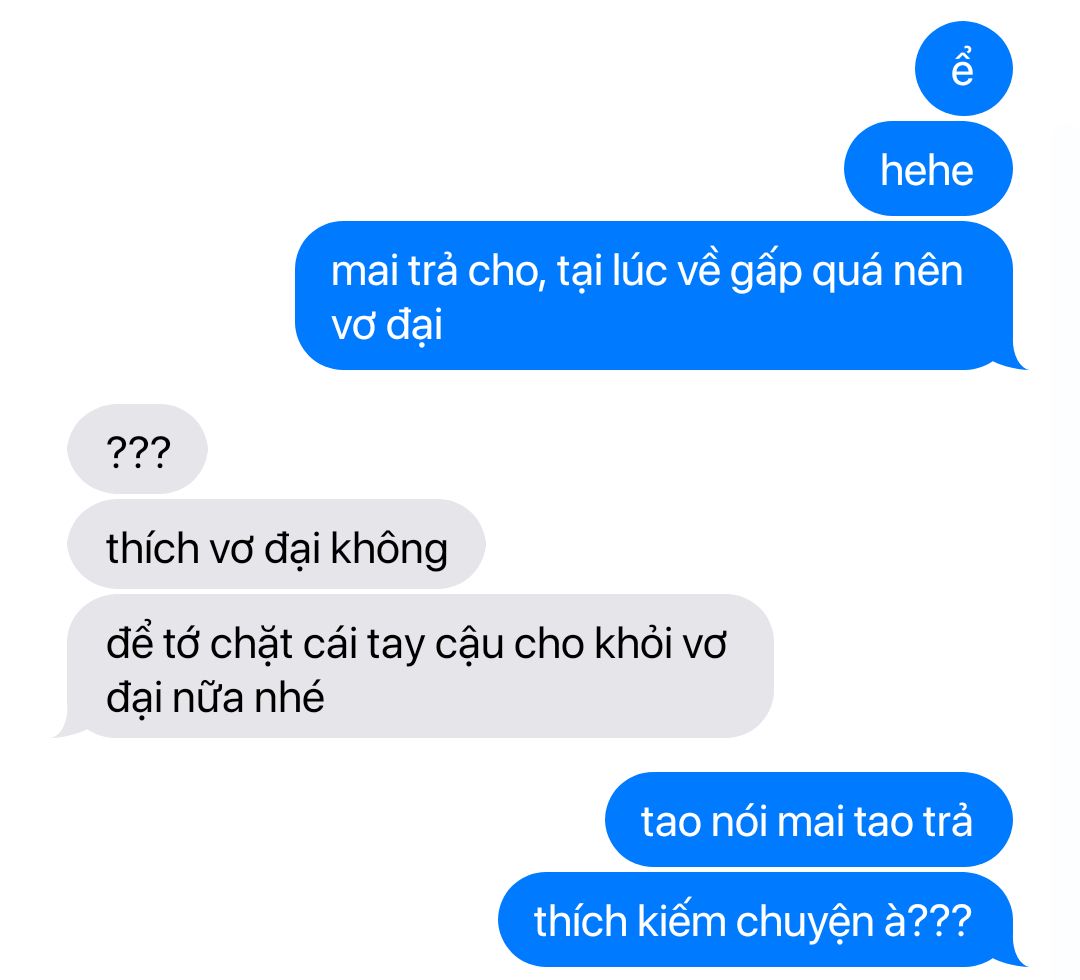Image resolution: width=1080 pixels, height=980 pixels.
Task: Click the word "gấp" in the blue message
Action: coord(766,272)
